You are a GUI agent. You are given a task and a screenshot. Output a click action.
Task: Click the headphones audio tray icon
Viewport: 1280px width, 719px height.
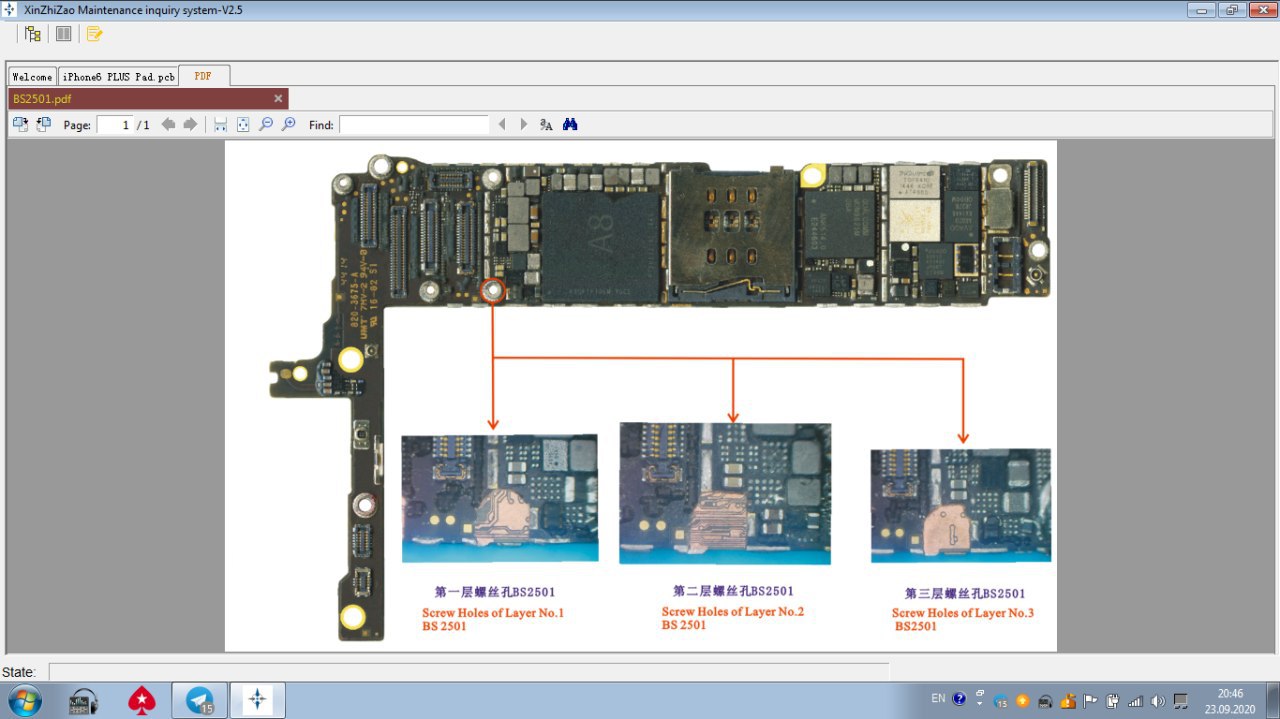[1046, 701]
